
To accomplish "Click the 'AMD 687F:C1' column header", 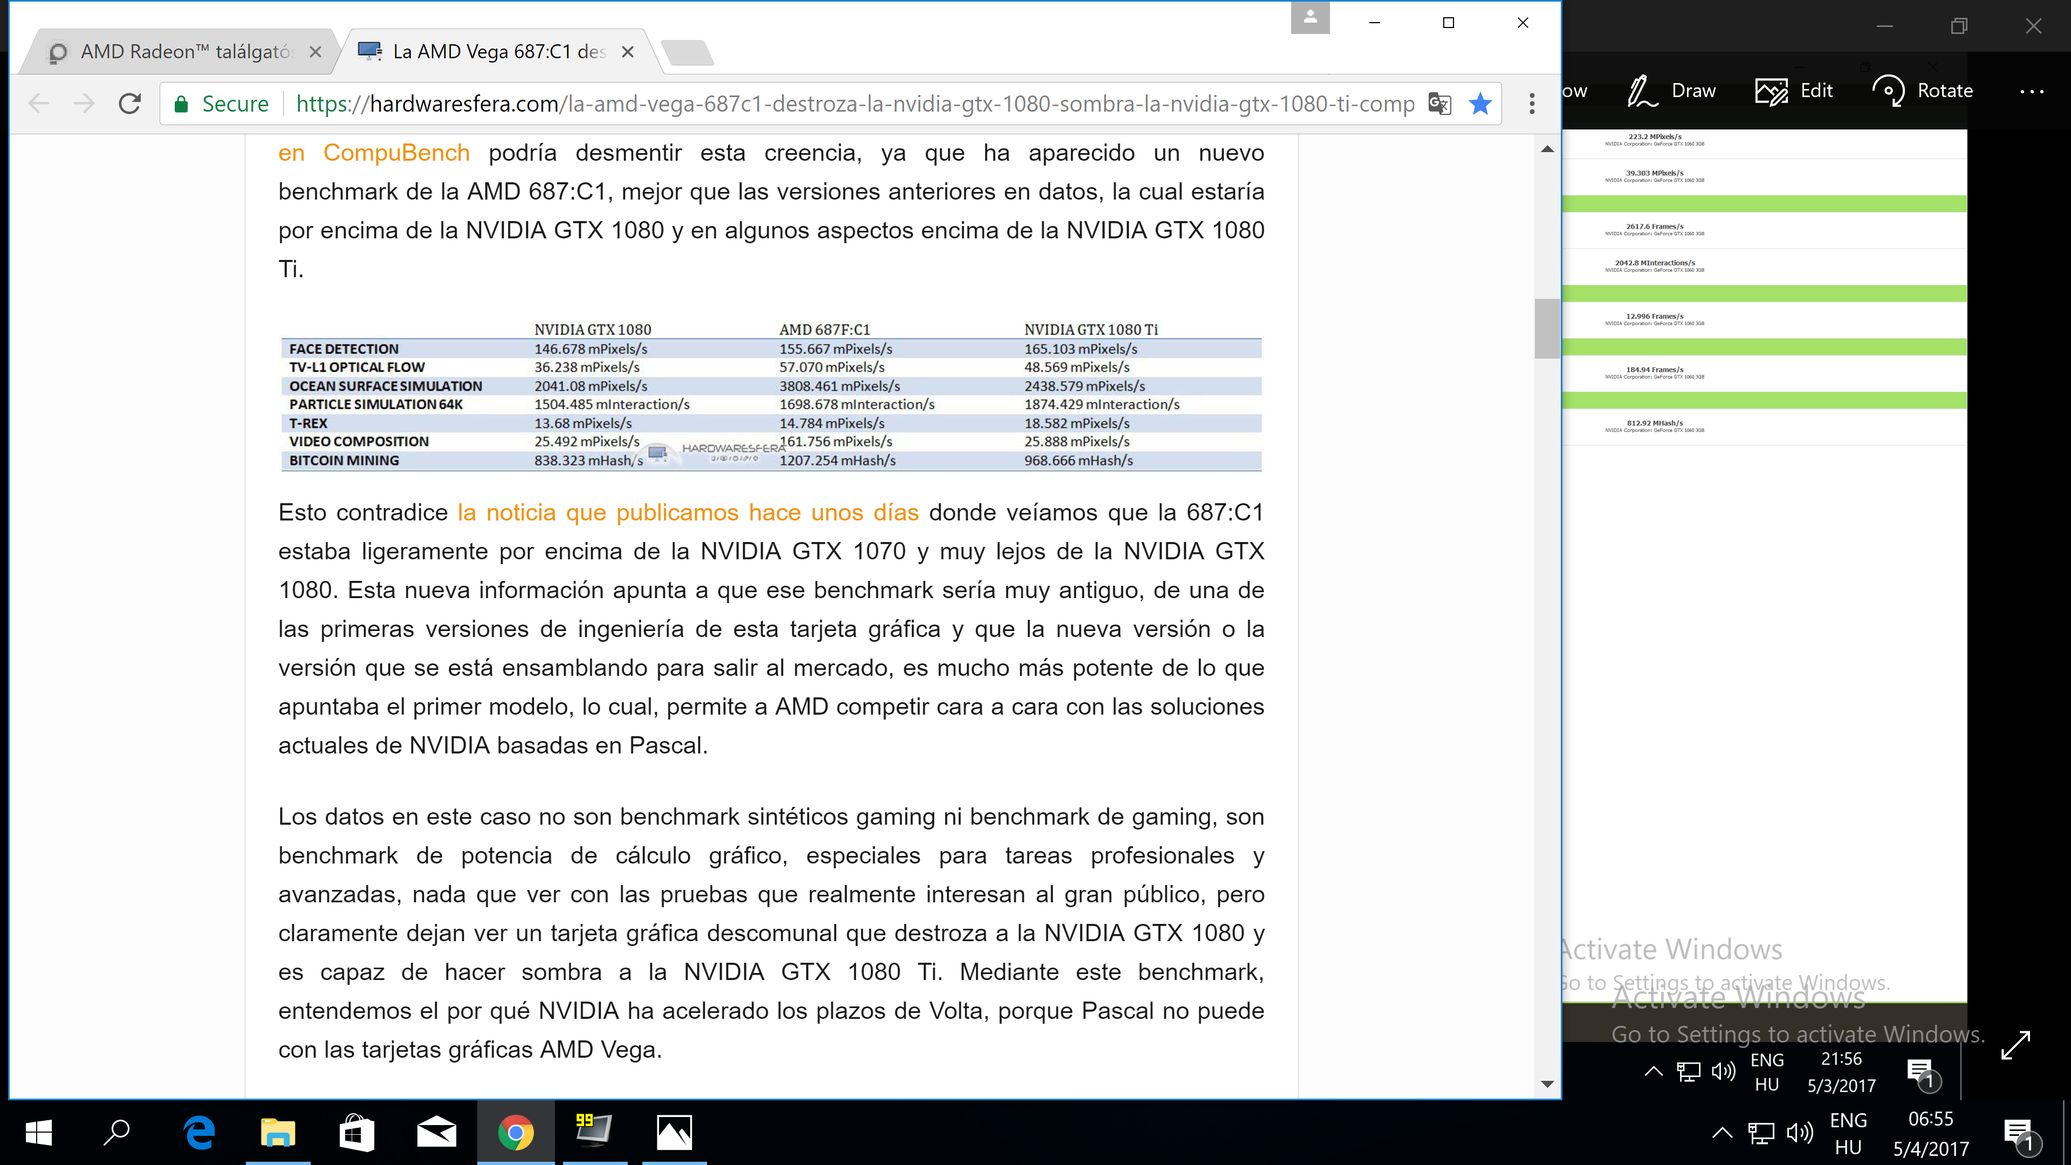I will (x=825, y=329).
